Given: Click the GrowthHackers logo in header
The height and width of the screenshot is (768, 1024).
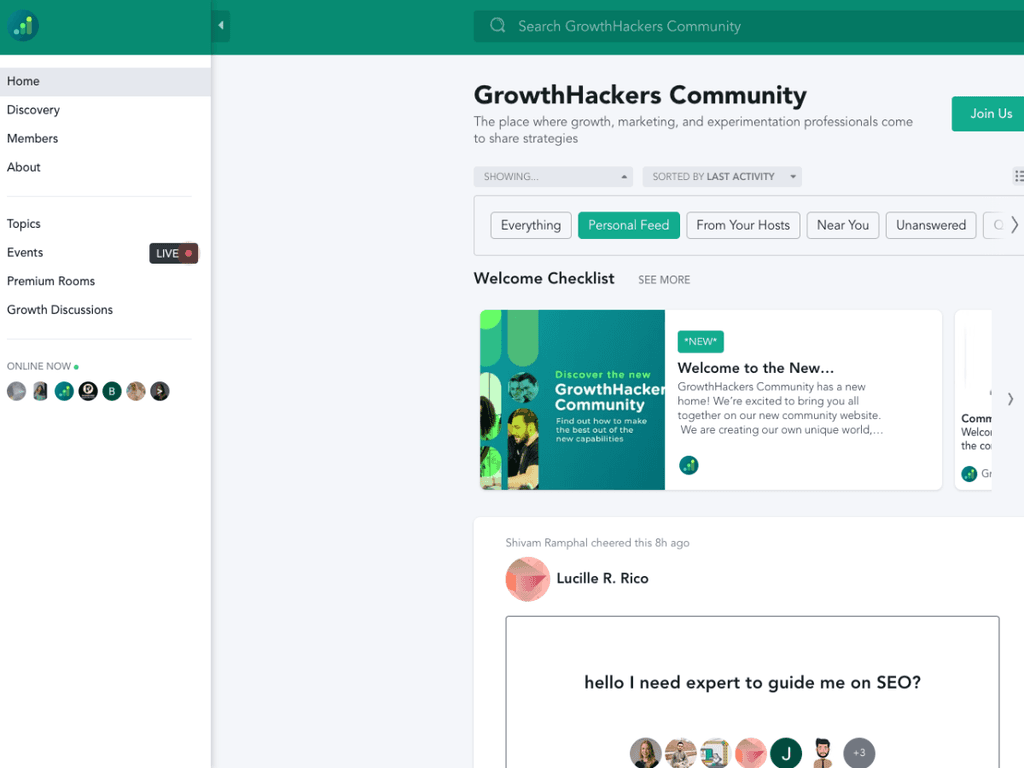Looking at the screenshot, I should 23,26.
